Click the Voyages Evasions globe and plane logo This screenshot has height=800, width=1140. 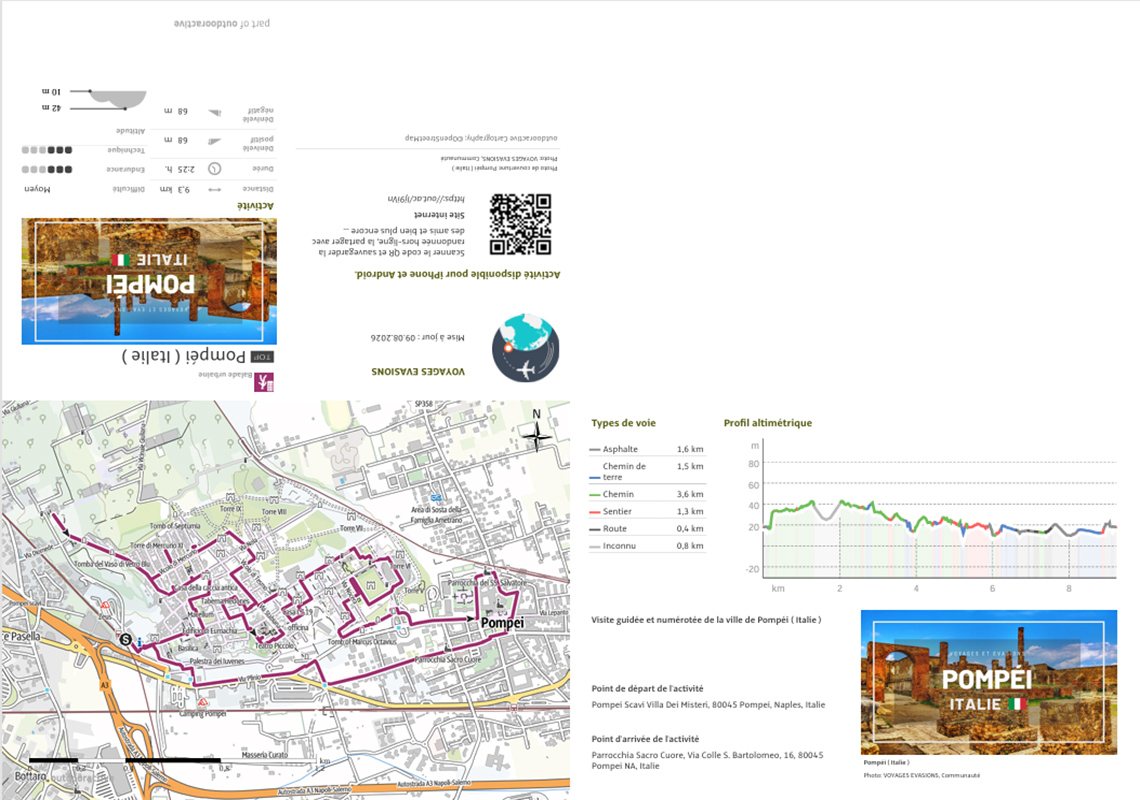(526, 348)
